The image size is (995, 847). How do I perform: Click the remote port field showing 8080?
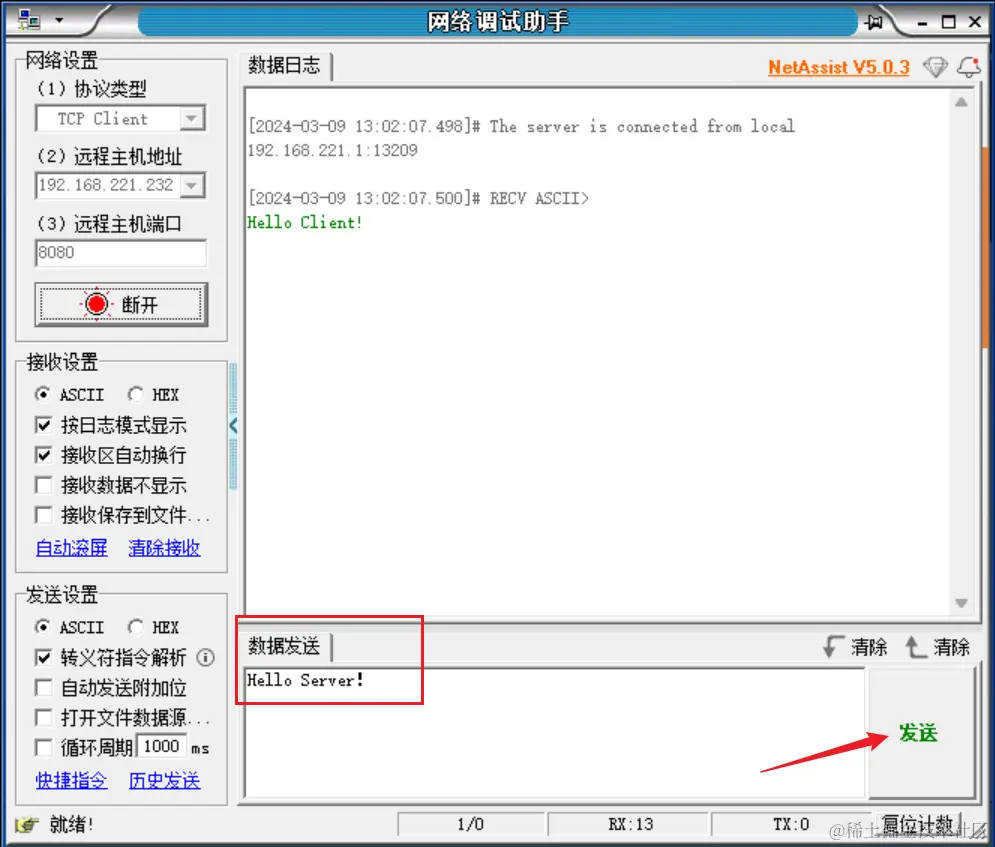[121, 253]
